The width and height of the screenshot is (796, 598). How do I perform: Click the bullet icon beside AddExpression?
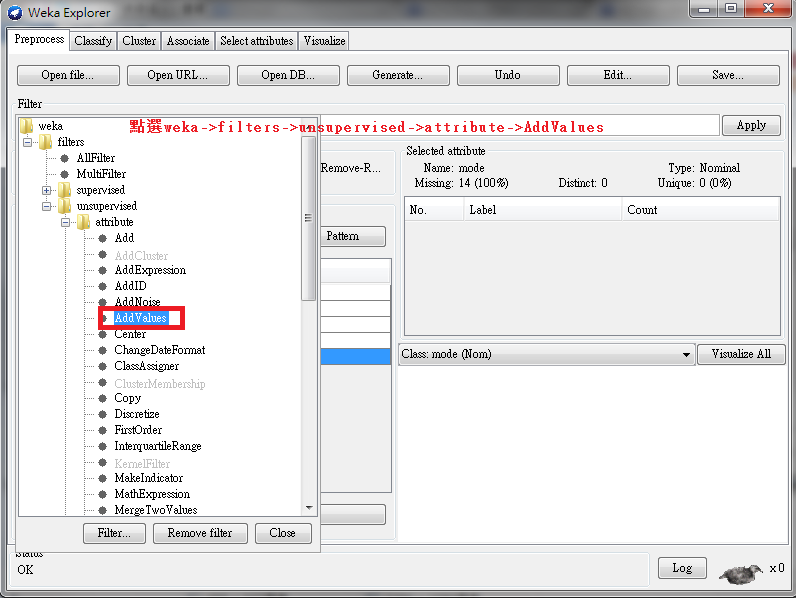tap(103, 270)
